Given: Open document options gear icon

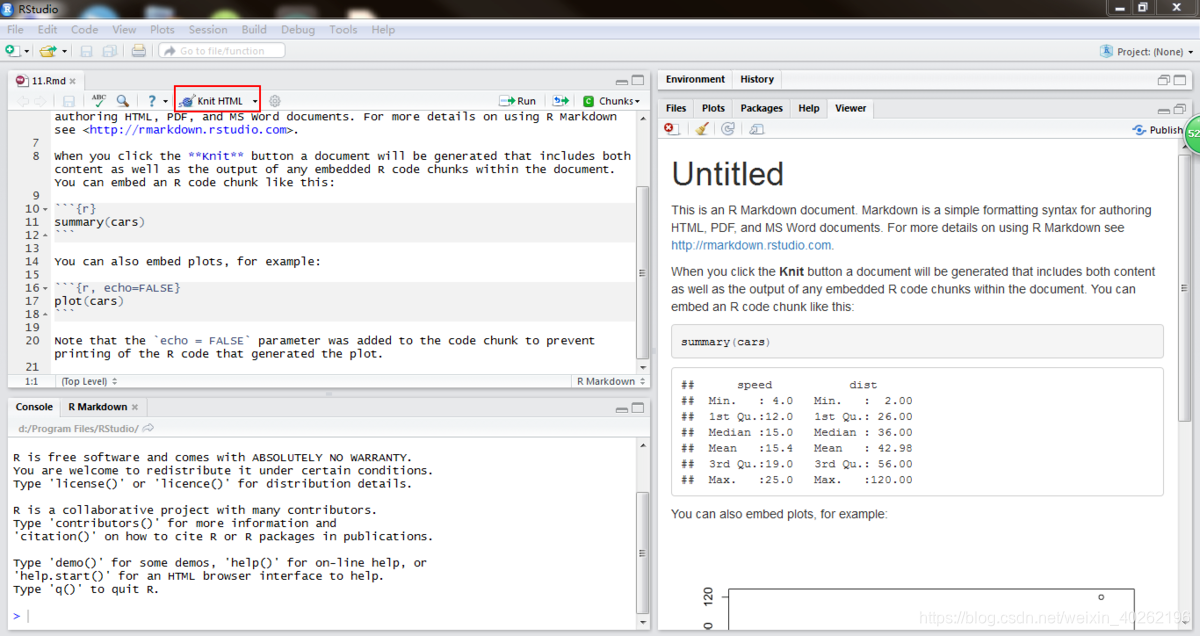Looking at the screenshot, I should [x=275, y=101].
